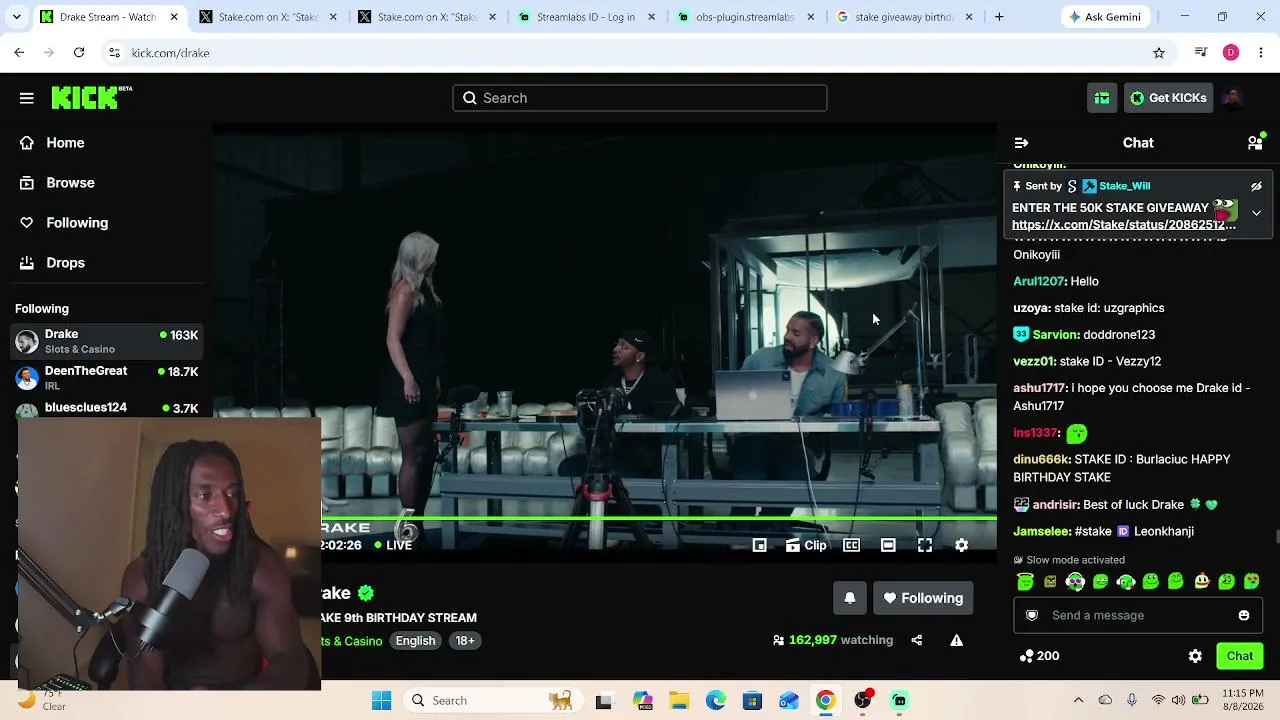Click the English language tag
Image resolution: width=1280 pixels, height=720 pixels.
[x=415, y=641]
